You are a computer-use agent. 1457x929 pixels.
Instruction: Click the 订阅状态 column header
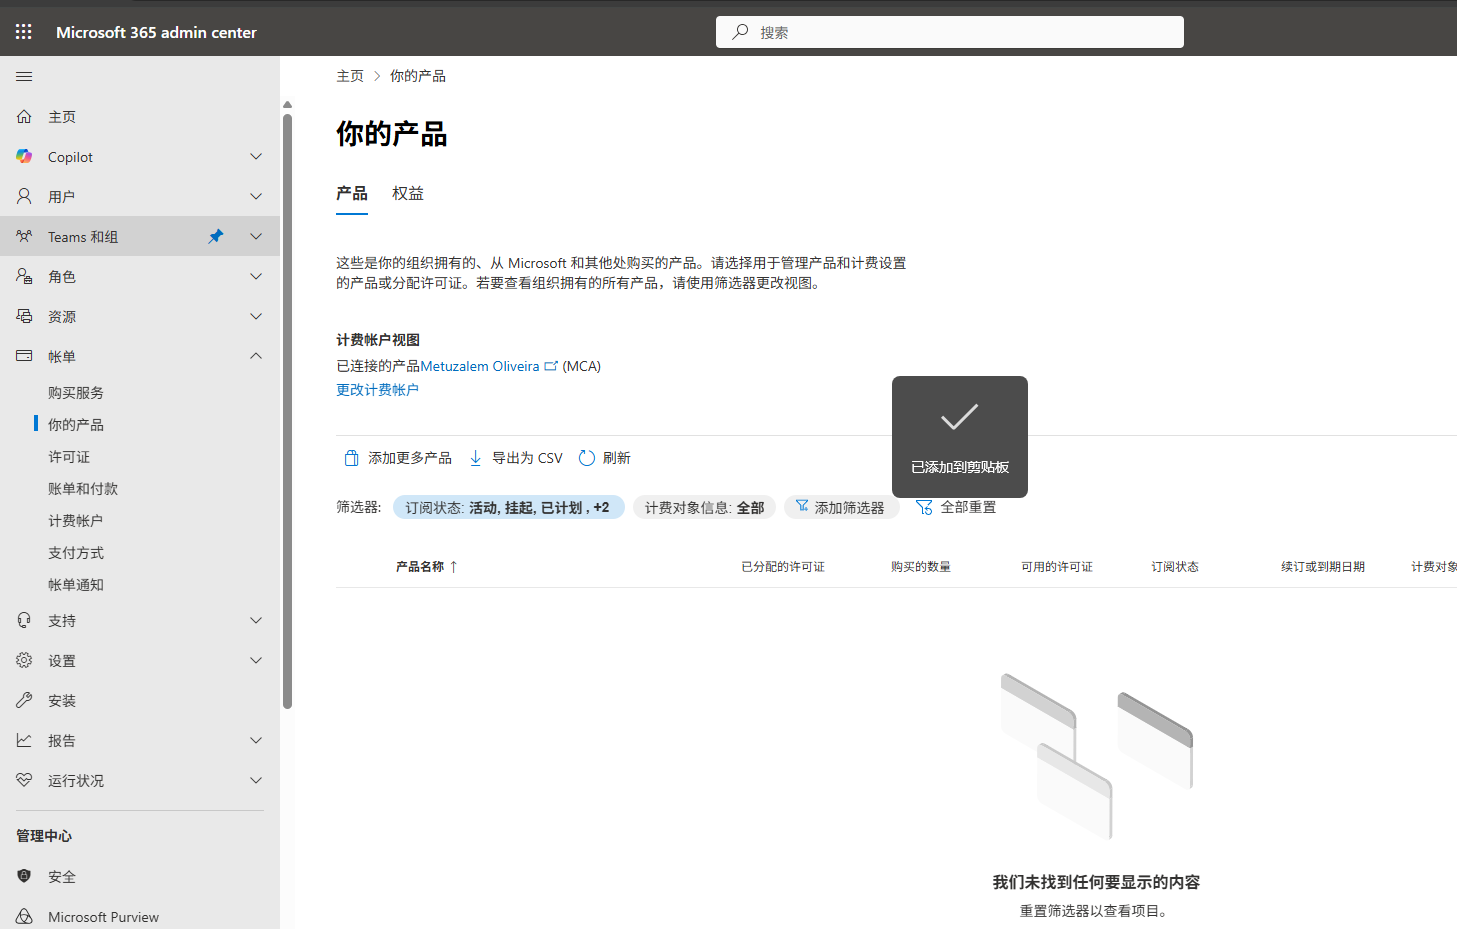point(1175,567)
